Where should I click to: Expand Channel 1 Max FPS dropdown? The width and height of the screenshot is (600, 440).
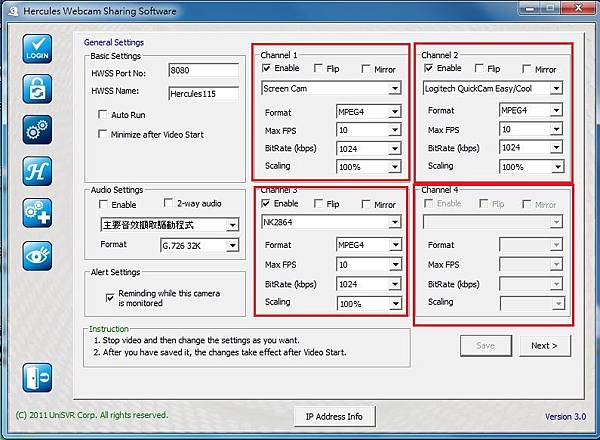click(368, 130)
